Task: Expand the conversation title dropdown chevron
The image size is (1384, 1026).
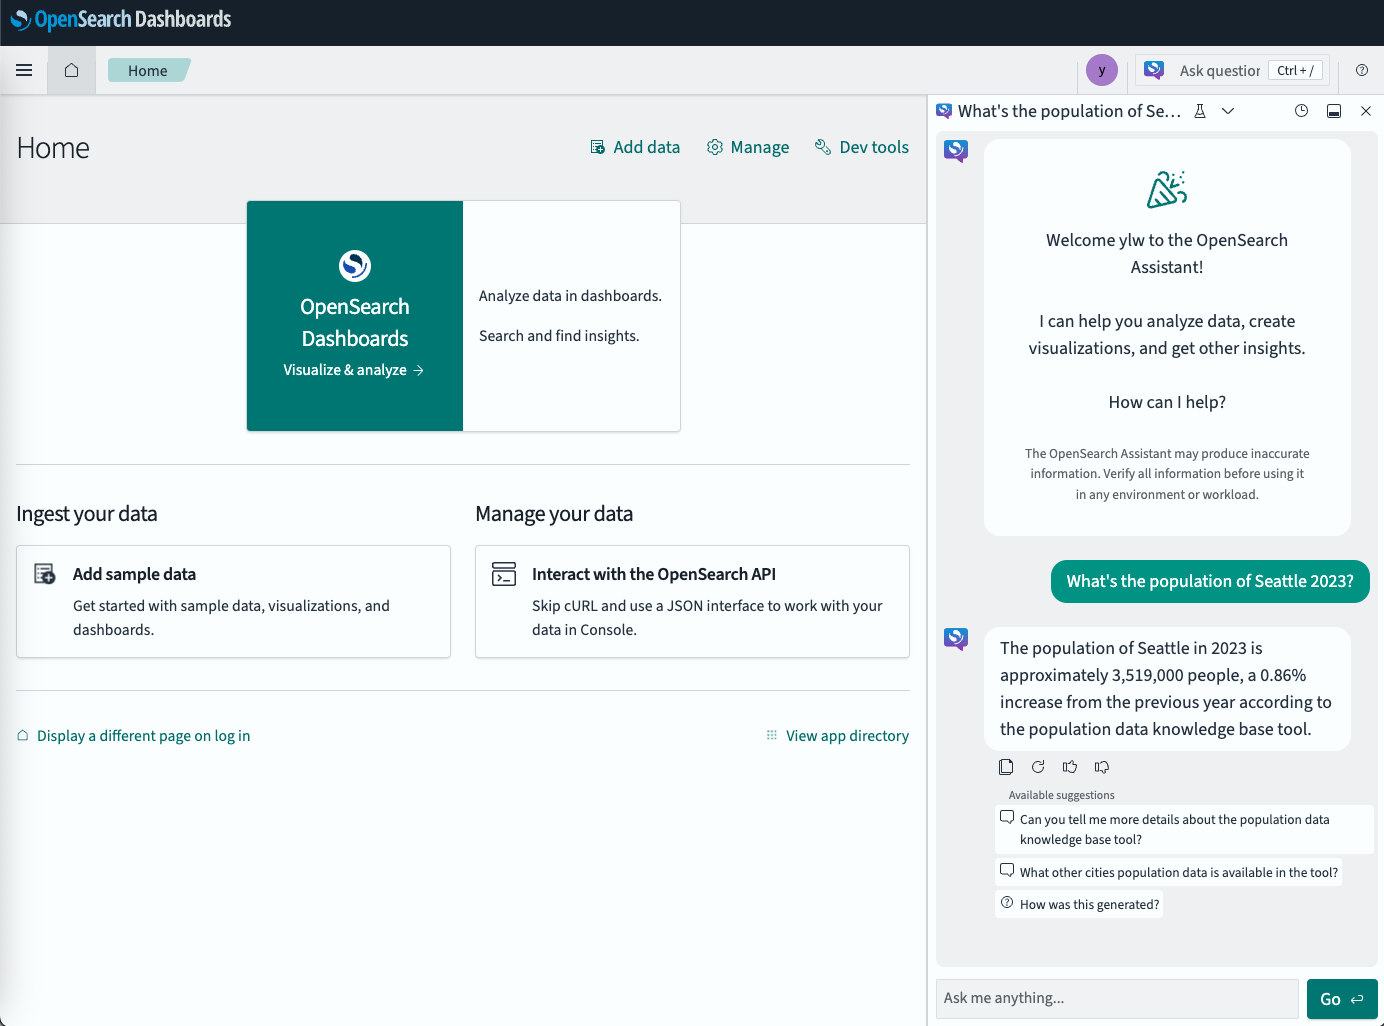Action: pyautogui.click(x=1228, y=111)
